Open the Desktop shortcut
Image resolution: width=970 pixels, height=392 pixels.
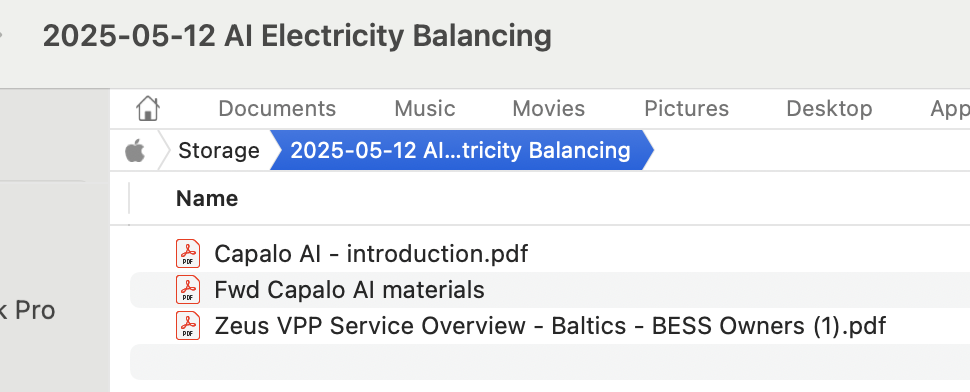[830, 108]
